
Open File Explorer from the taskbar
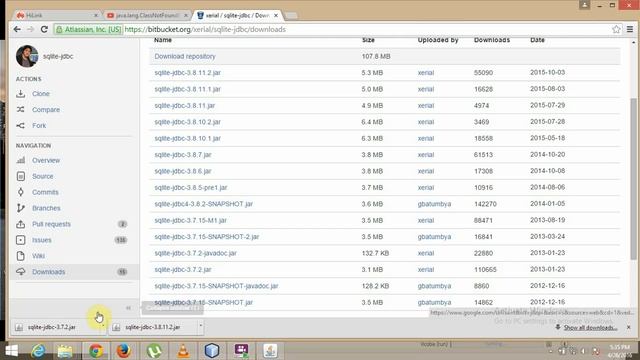pos(65,351)
